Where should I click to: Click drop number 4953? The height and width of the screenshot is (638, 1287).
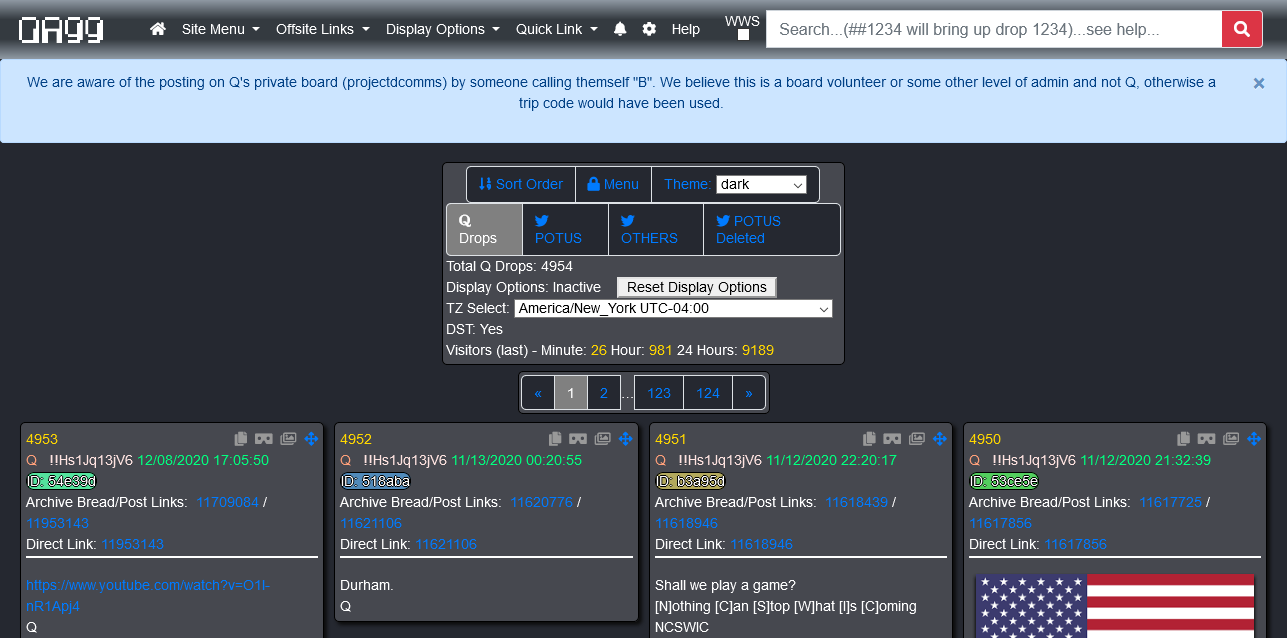(42, 439)
